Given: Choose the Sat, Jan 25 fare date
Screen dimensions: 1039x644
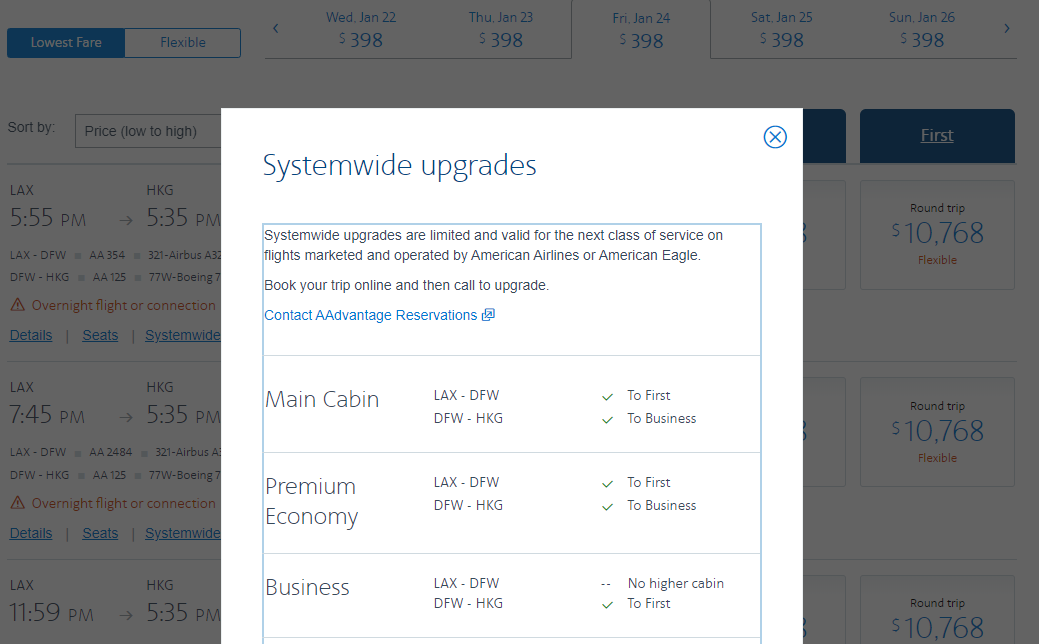Looking at the screenshot, I should [x=781, y=30].
